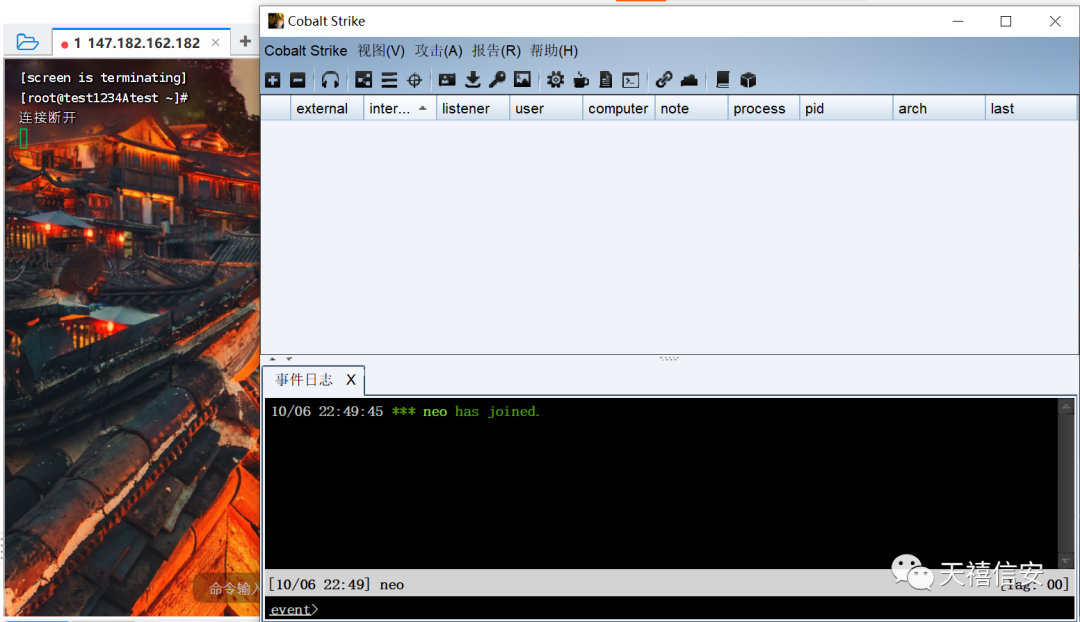
Task: Open the 帮助(H) menu
Action: tap(554, 51)
